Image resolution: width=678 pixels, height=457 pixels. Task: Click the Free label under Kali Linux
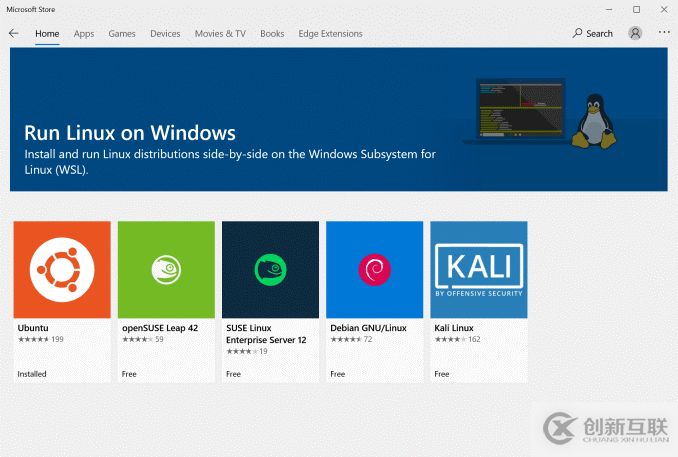click(441, 374)
